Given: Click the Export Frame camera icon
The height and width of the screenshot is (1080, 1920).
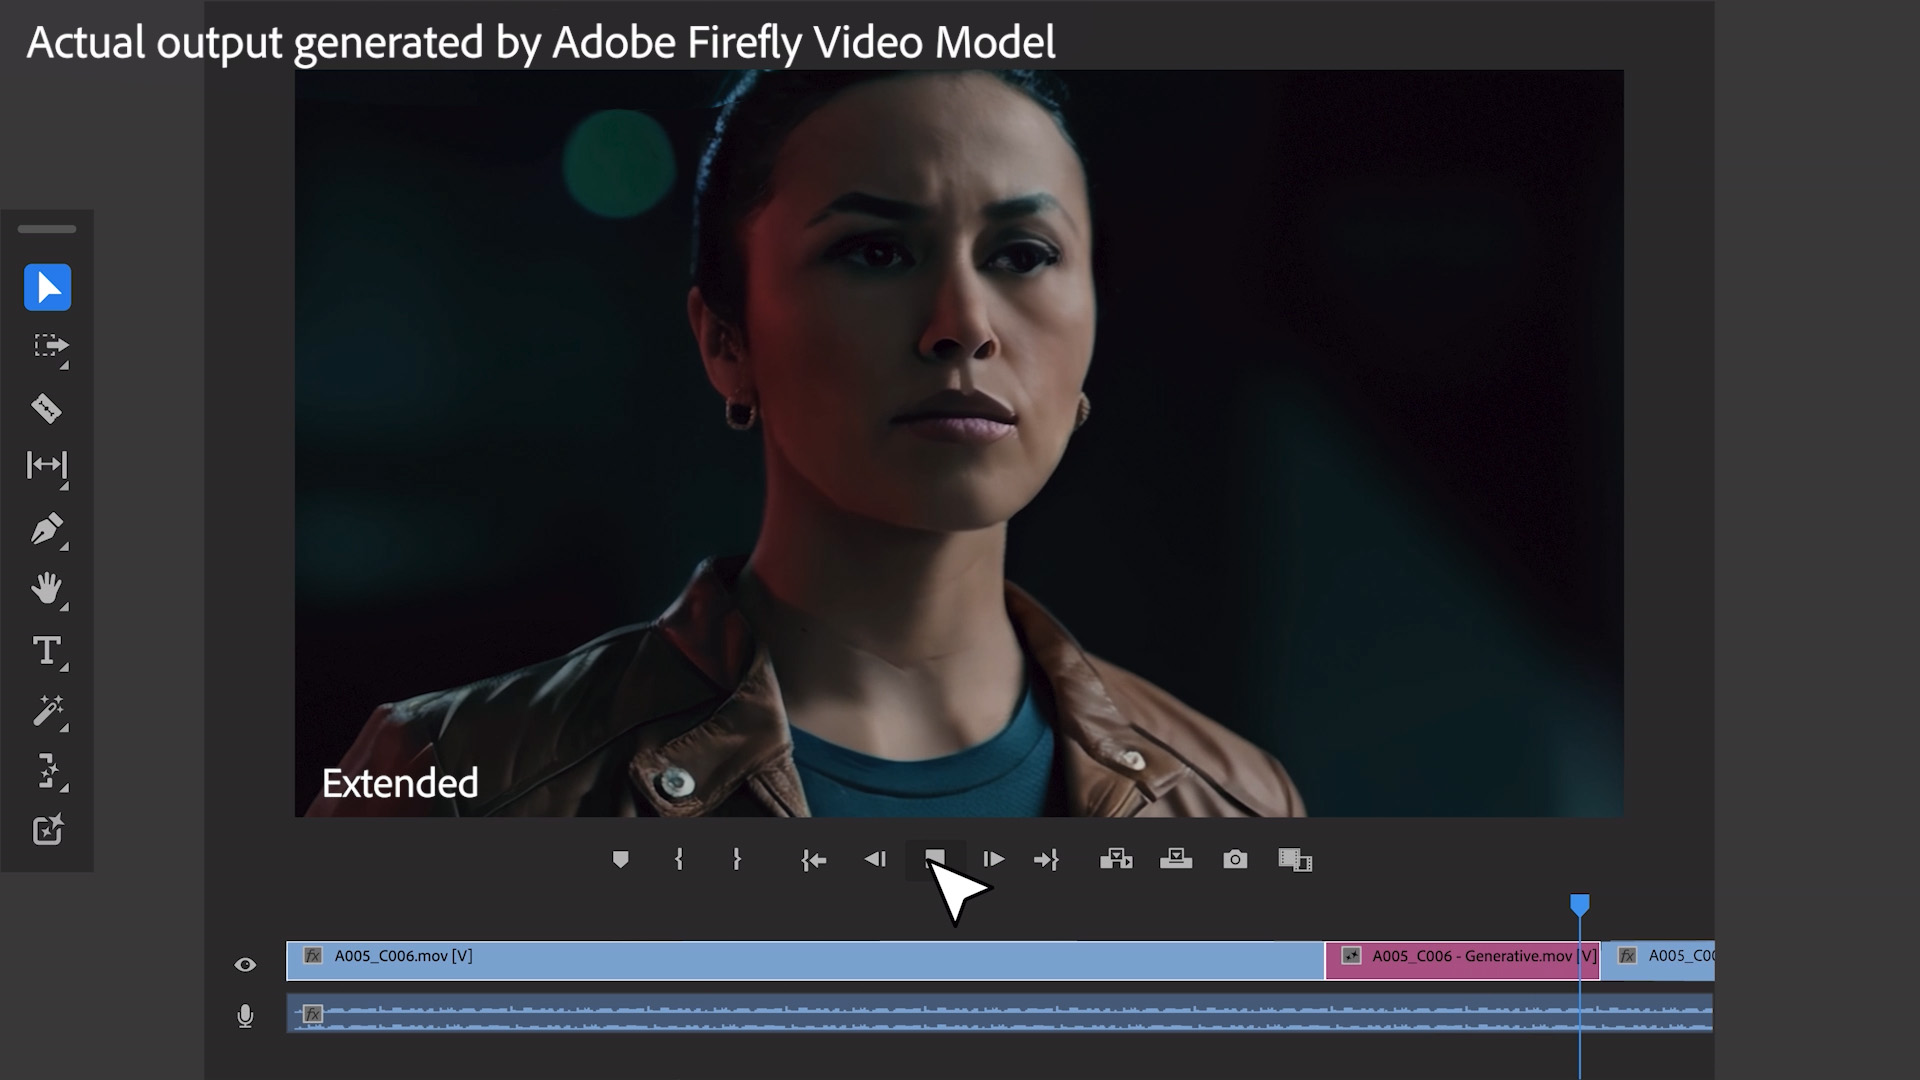Looking at the screenshot, I should click(1234, 860).
